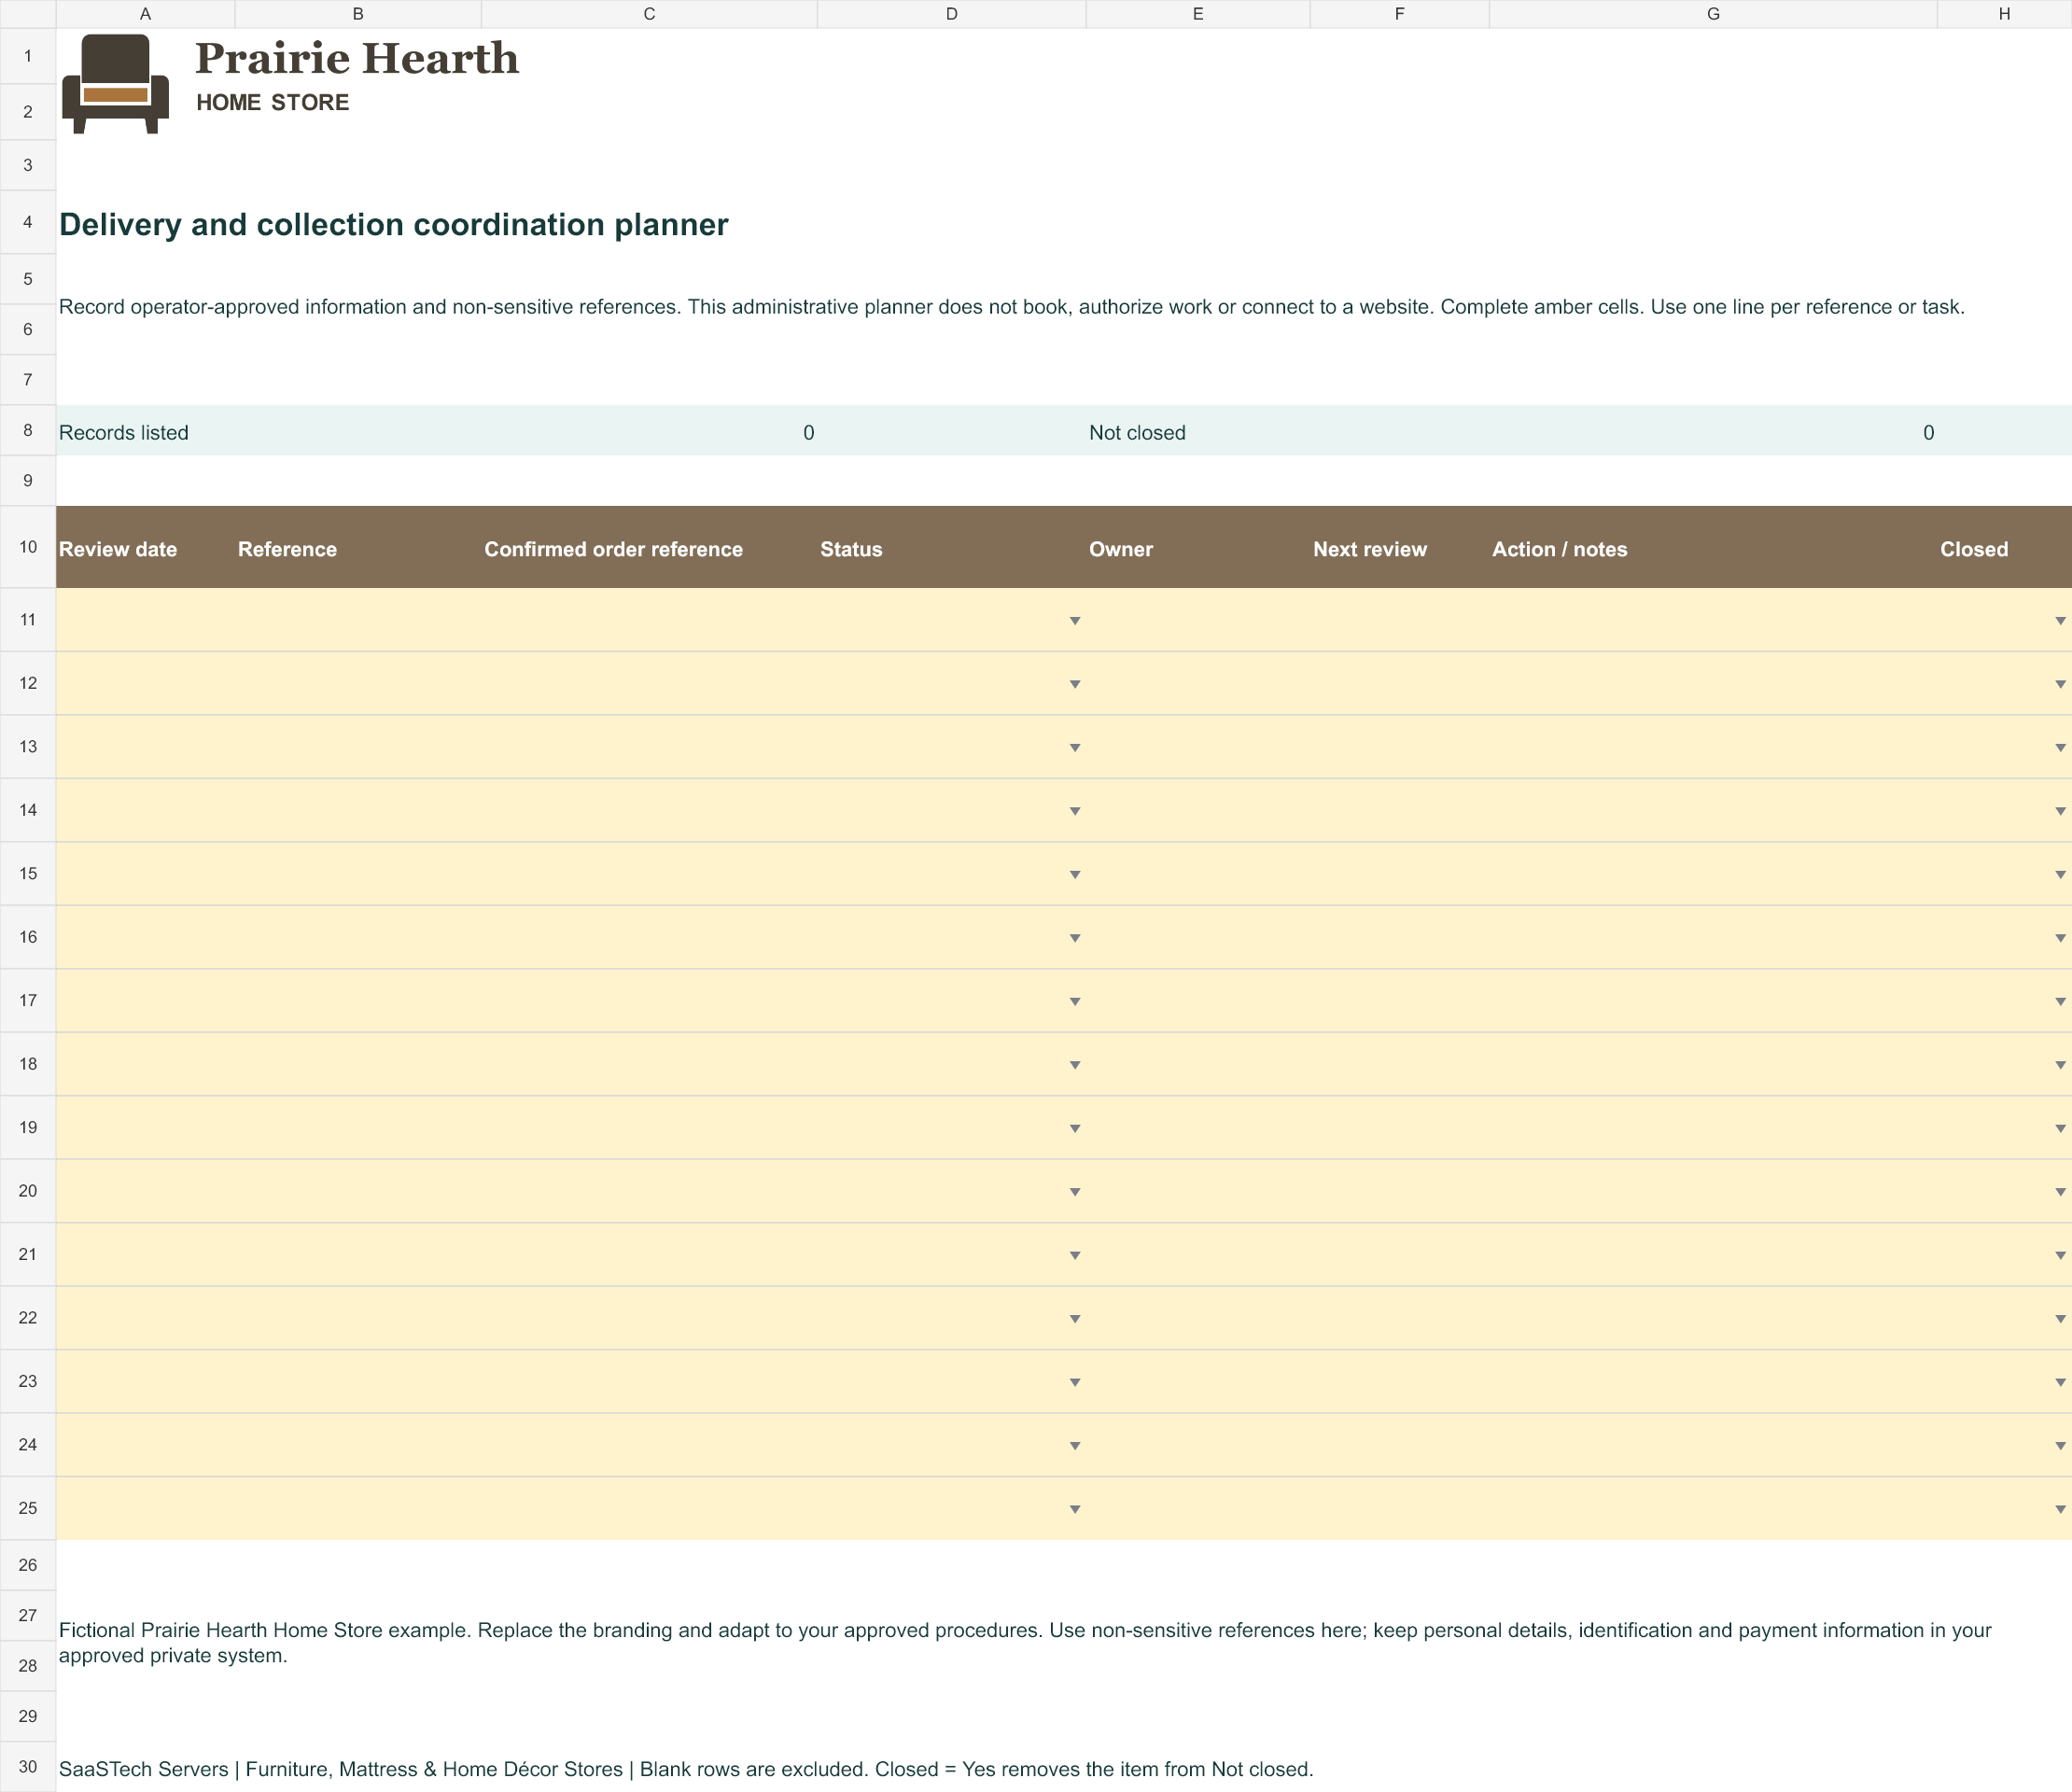This screenshot has height=1792, width=2072.
Task: Select the Not closed count value 0
Action: [x=1929, y=433]
